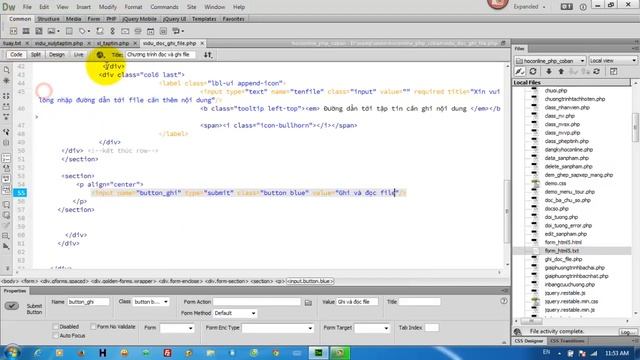The image size is (640, 360).
Task: Enable the Auto Focus checkbox
Action: (56, 336)
